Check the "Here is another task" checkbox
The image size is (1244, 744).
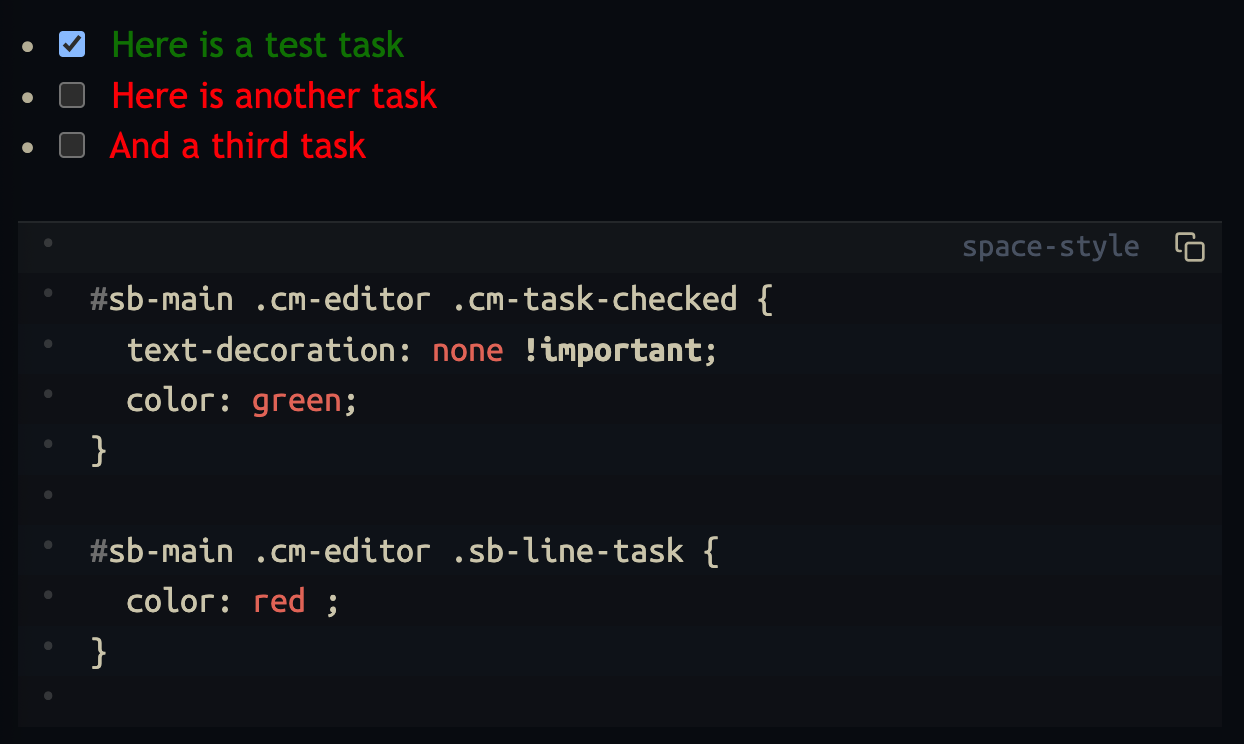pos(72,95)
